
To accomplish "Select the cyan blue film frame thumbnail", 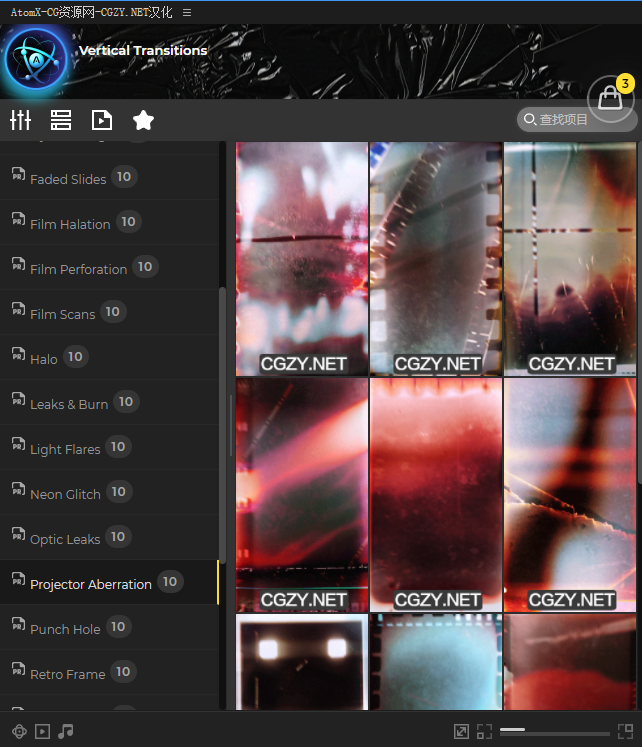I will [436, 662].
